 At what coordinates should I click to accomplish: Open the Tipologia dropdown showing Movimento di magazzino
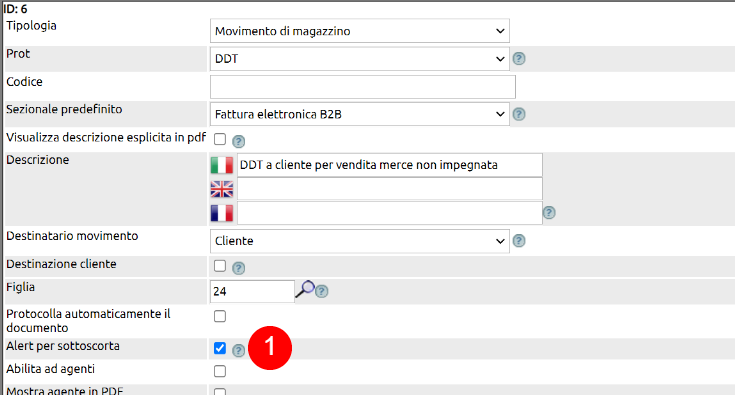(360, 31)
